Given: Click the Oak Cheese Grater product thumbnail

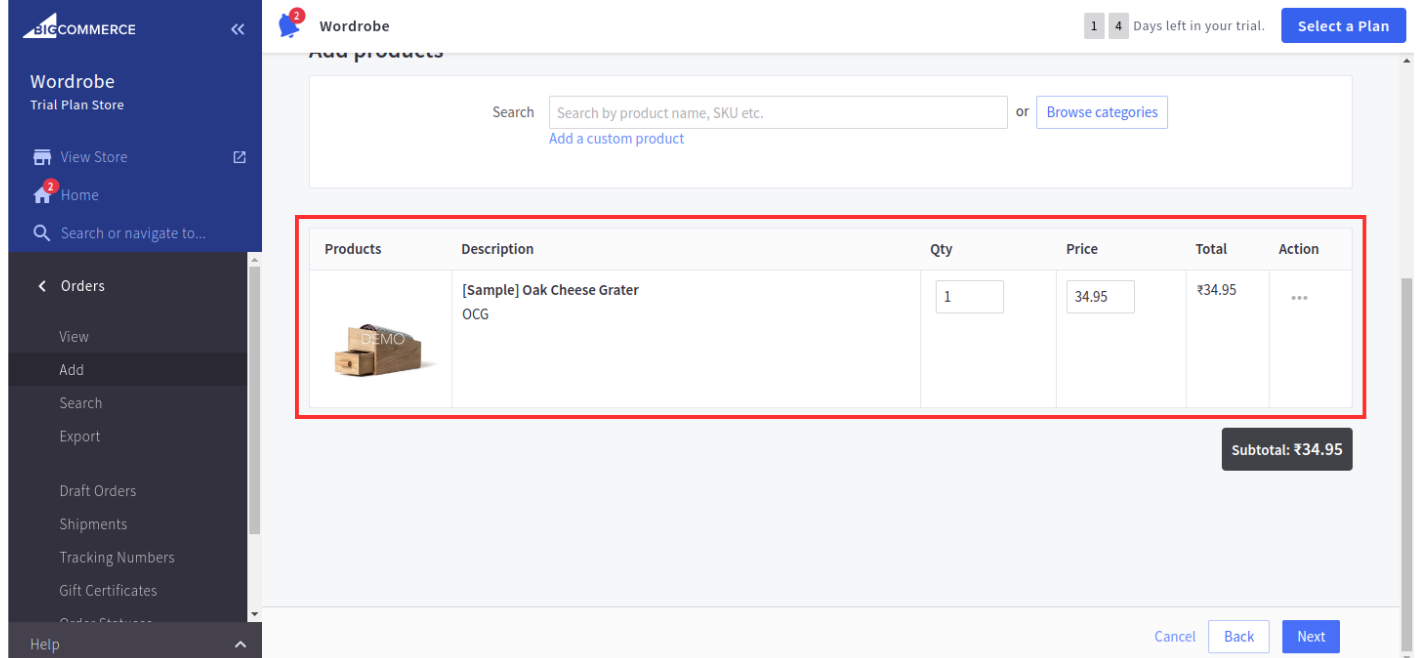Looking at the screenshot, I should [383, 349].
